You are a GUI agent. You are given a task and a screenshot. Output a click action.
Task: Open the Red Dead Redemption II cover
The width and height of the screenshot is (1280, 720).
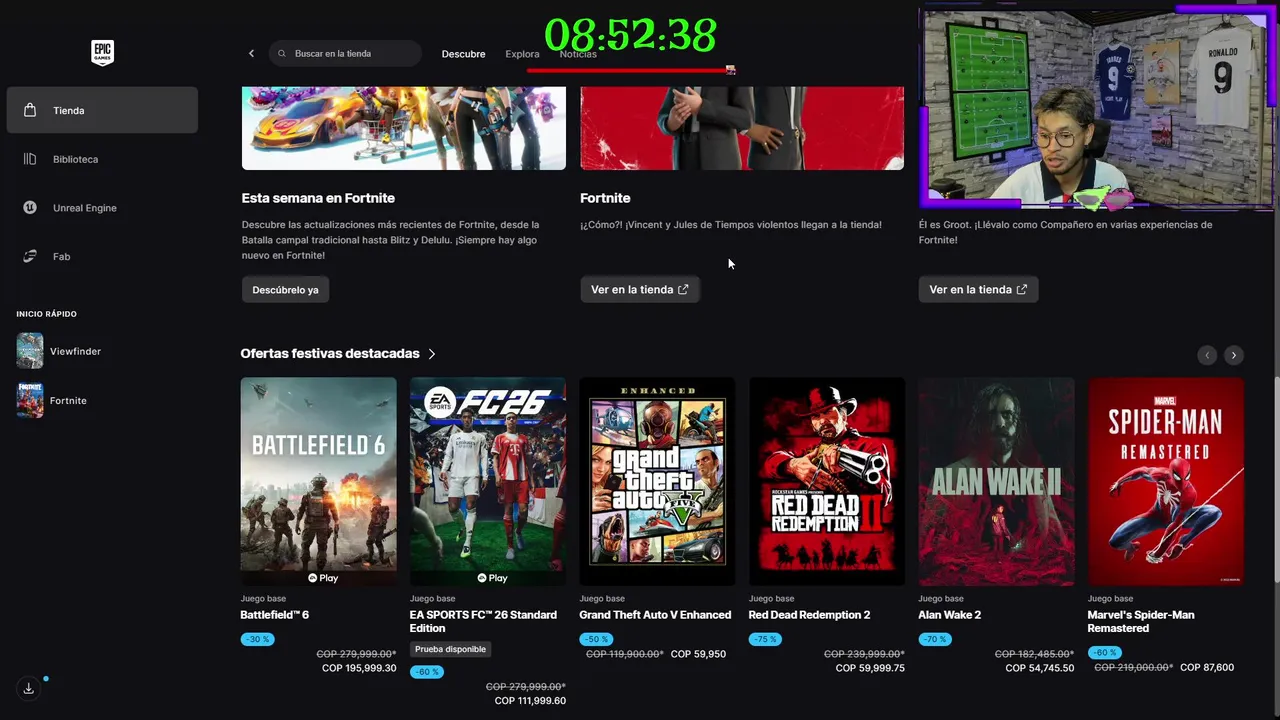pyautogui.click(x=827, y=481)
